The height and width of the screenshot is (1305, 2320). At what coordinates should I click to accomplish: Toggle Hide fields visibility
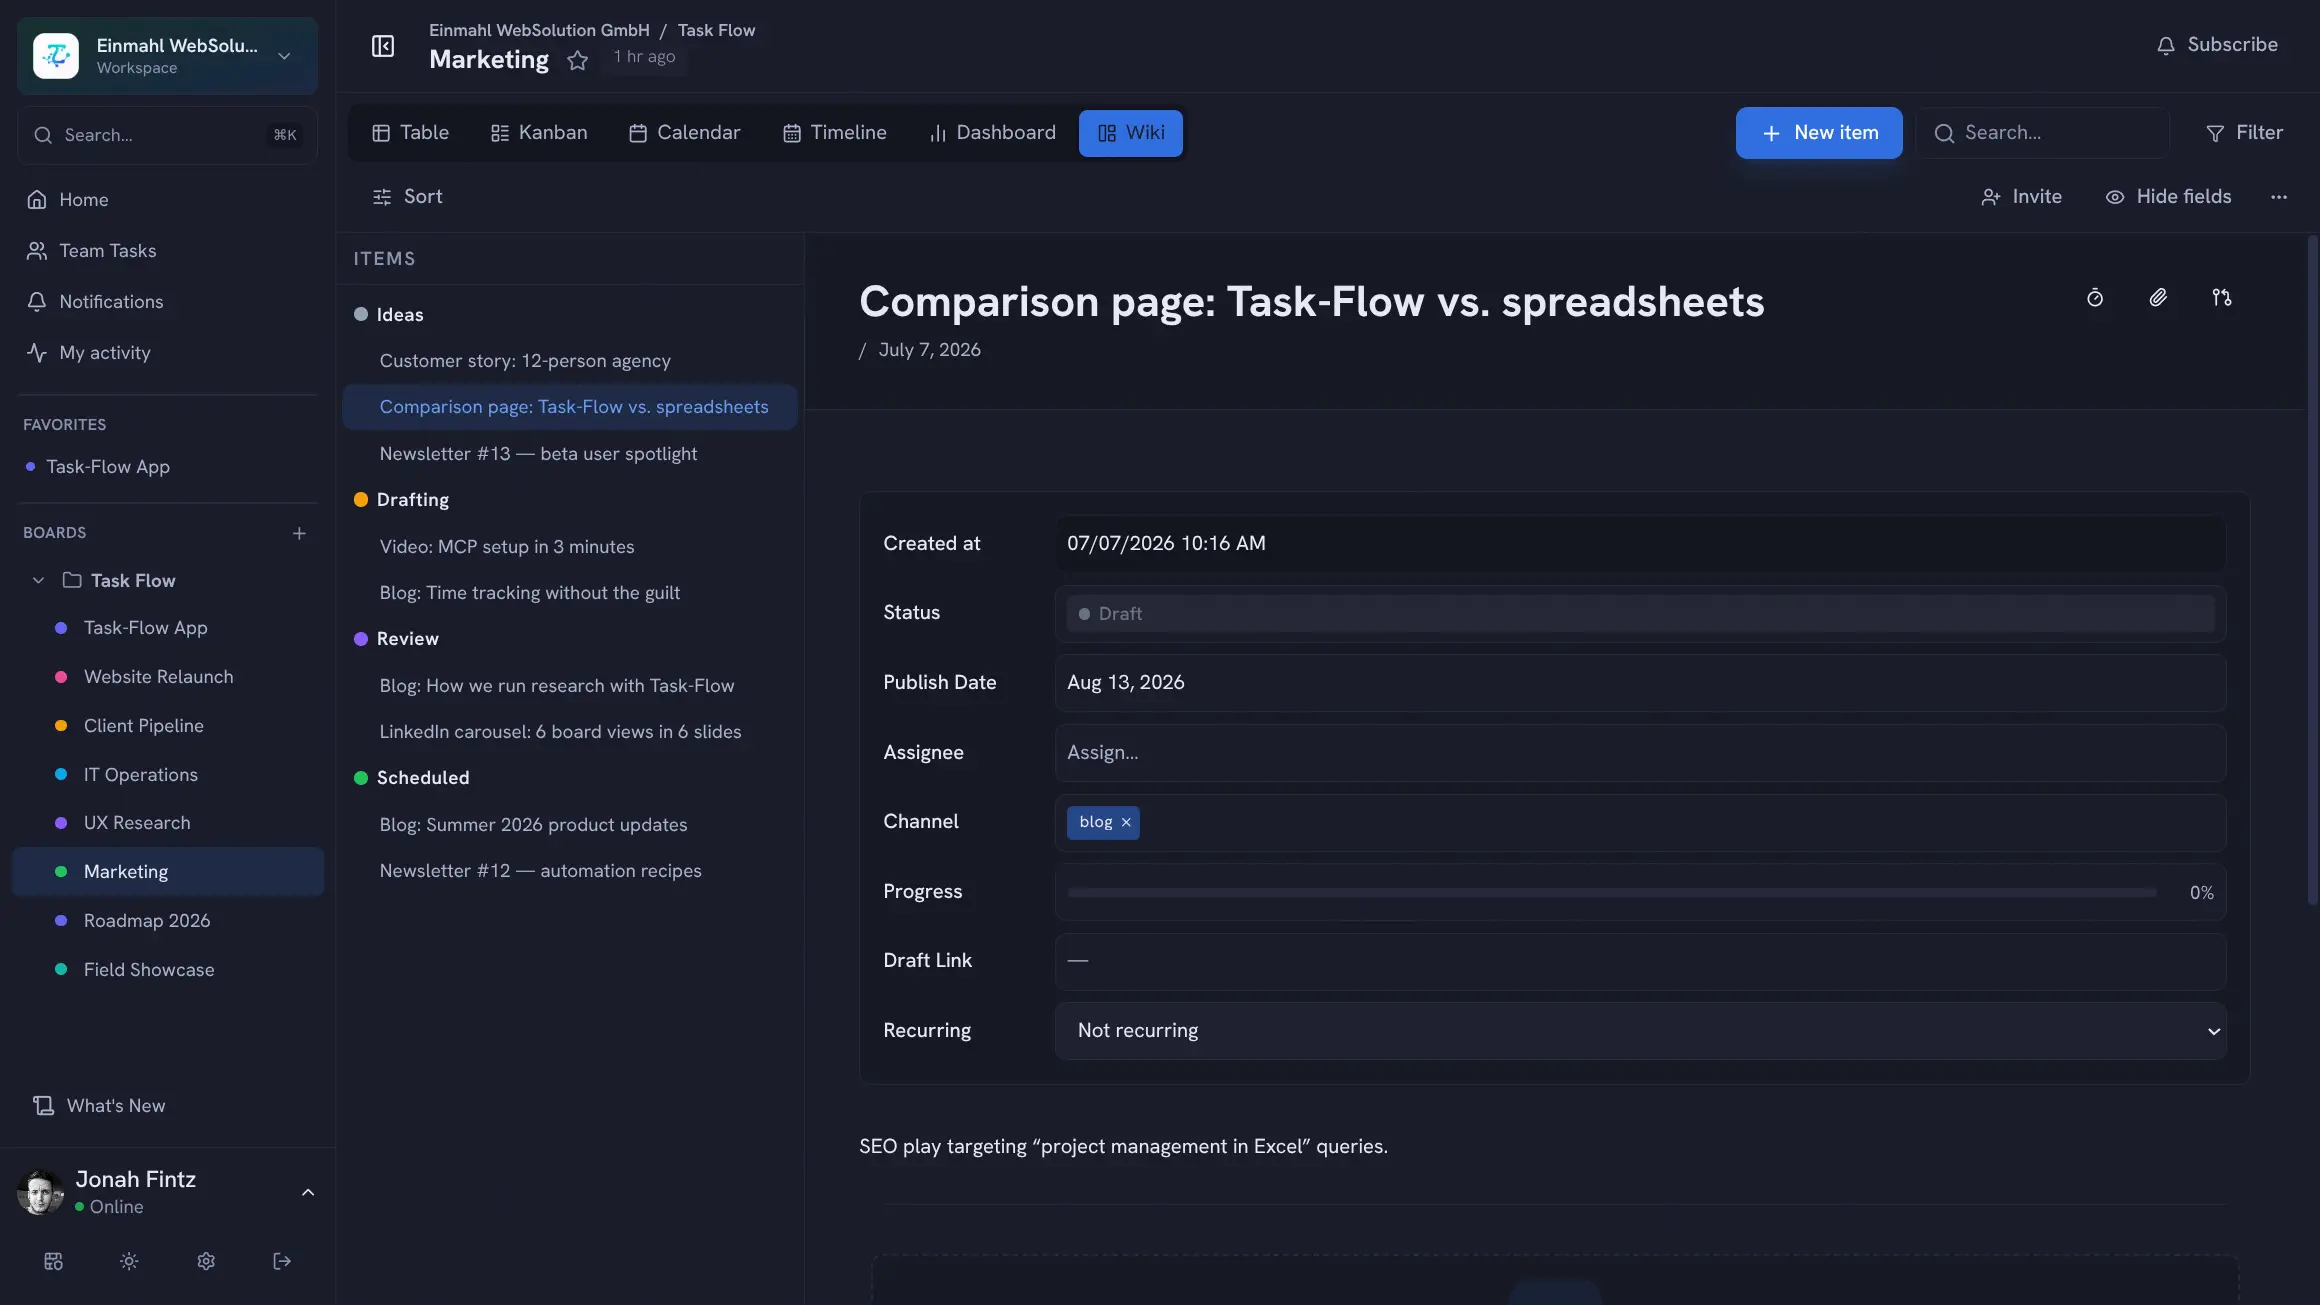coord(2168,197)
